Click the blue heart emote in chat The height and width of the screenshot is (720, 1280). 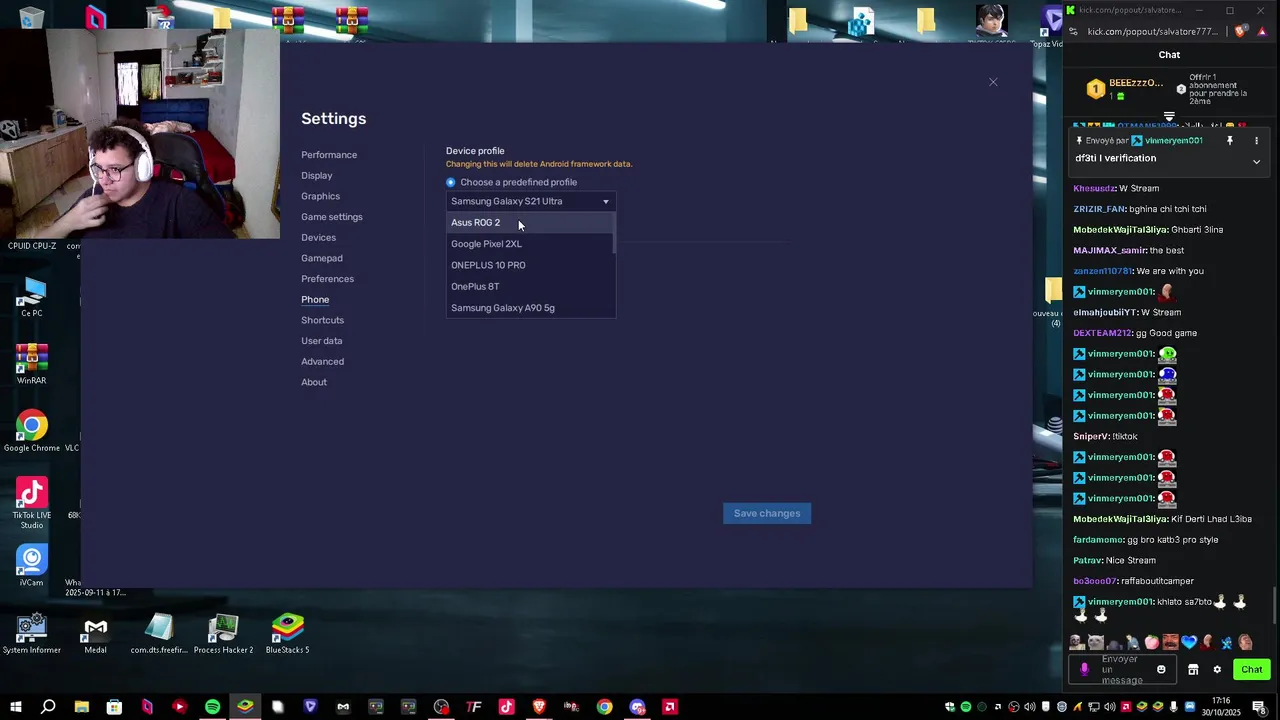(x=1189, y=642)
